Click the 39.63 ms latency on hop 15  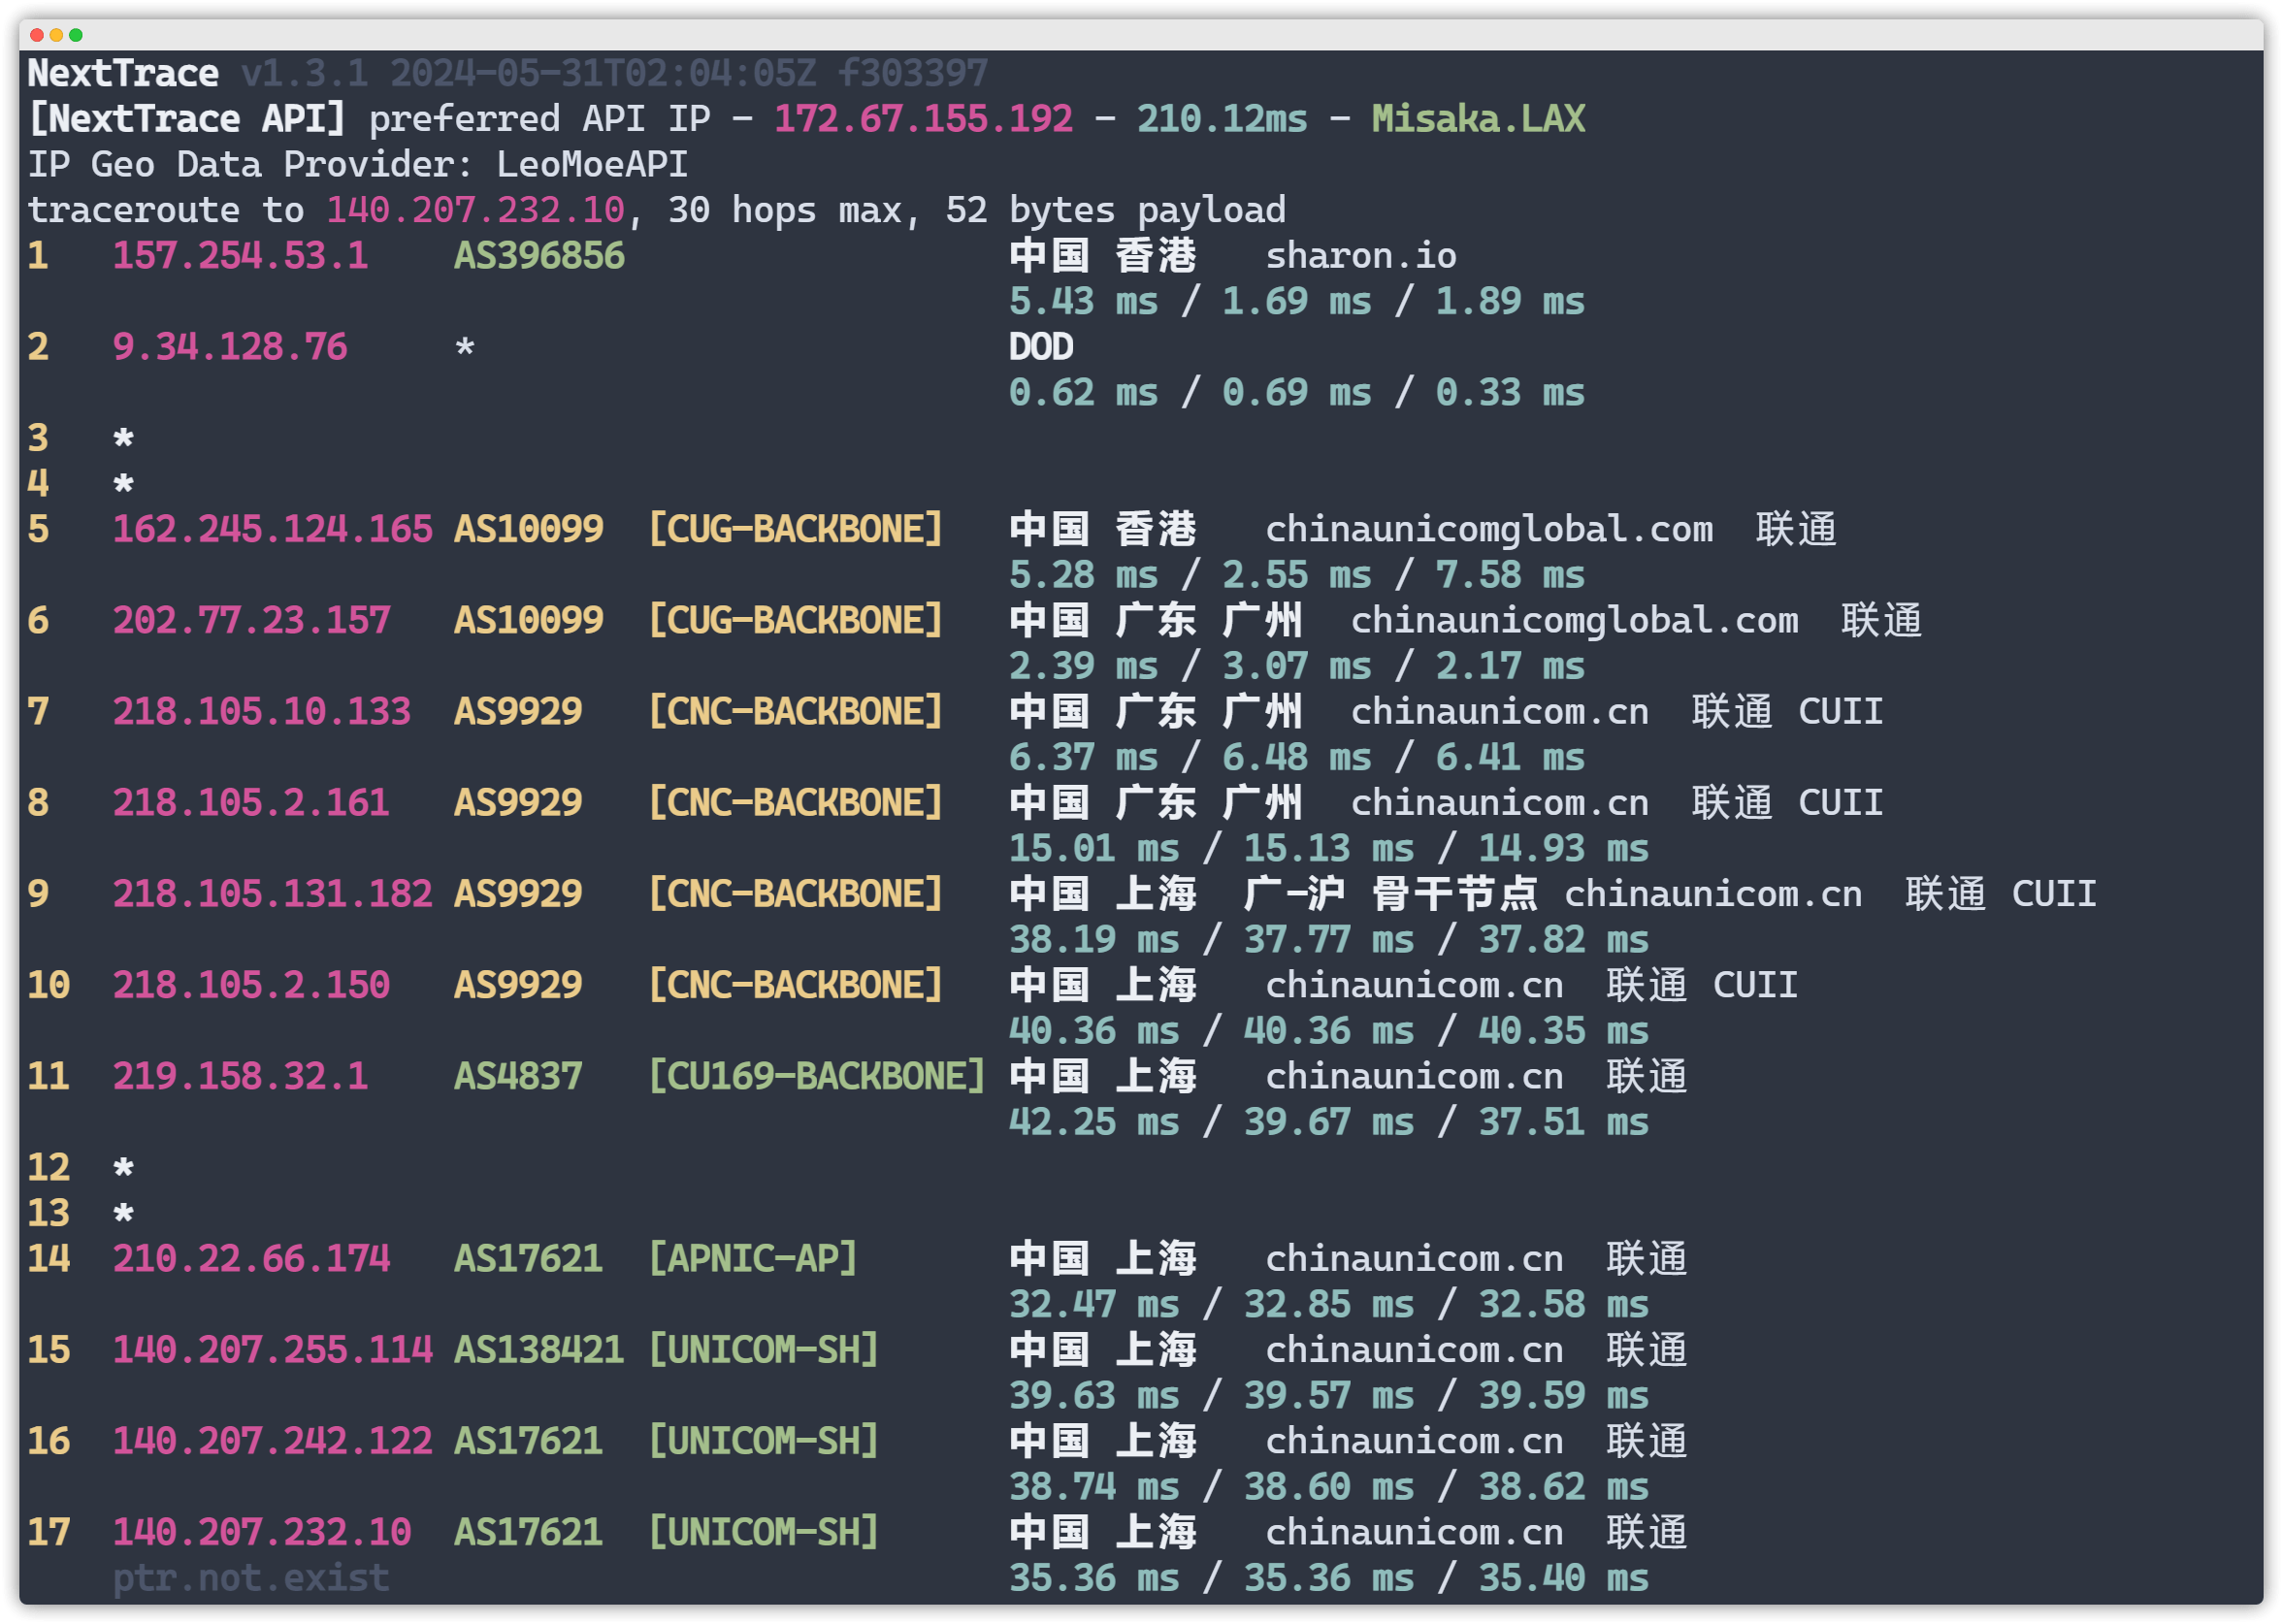(1094, 1395)
